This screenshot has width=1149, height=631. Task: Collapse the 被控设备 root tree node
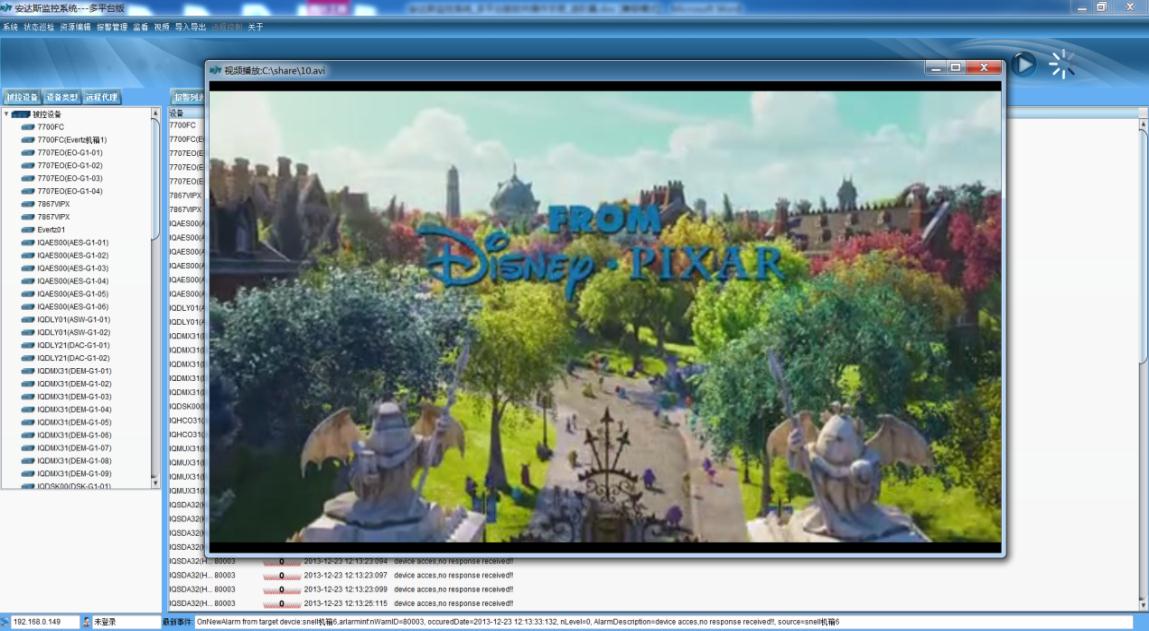[7, 114]
